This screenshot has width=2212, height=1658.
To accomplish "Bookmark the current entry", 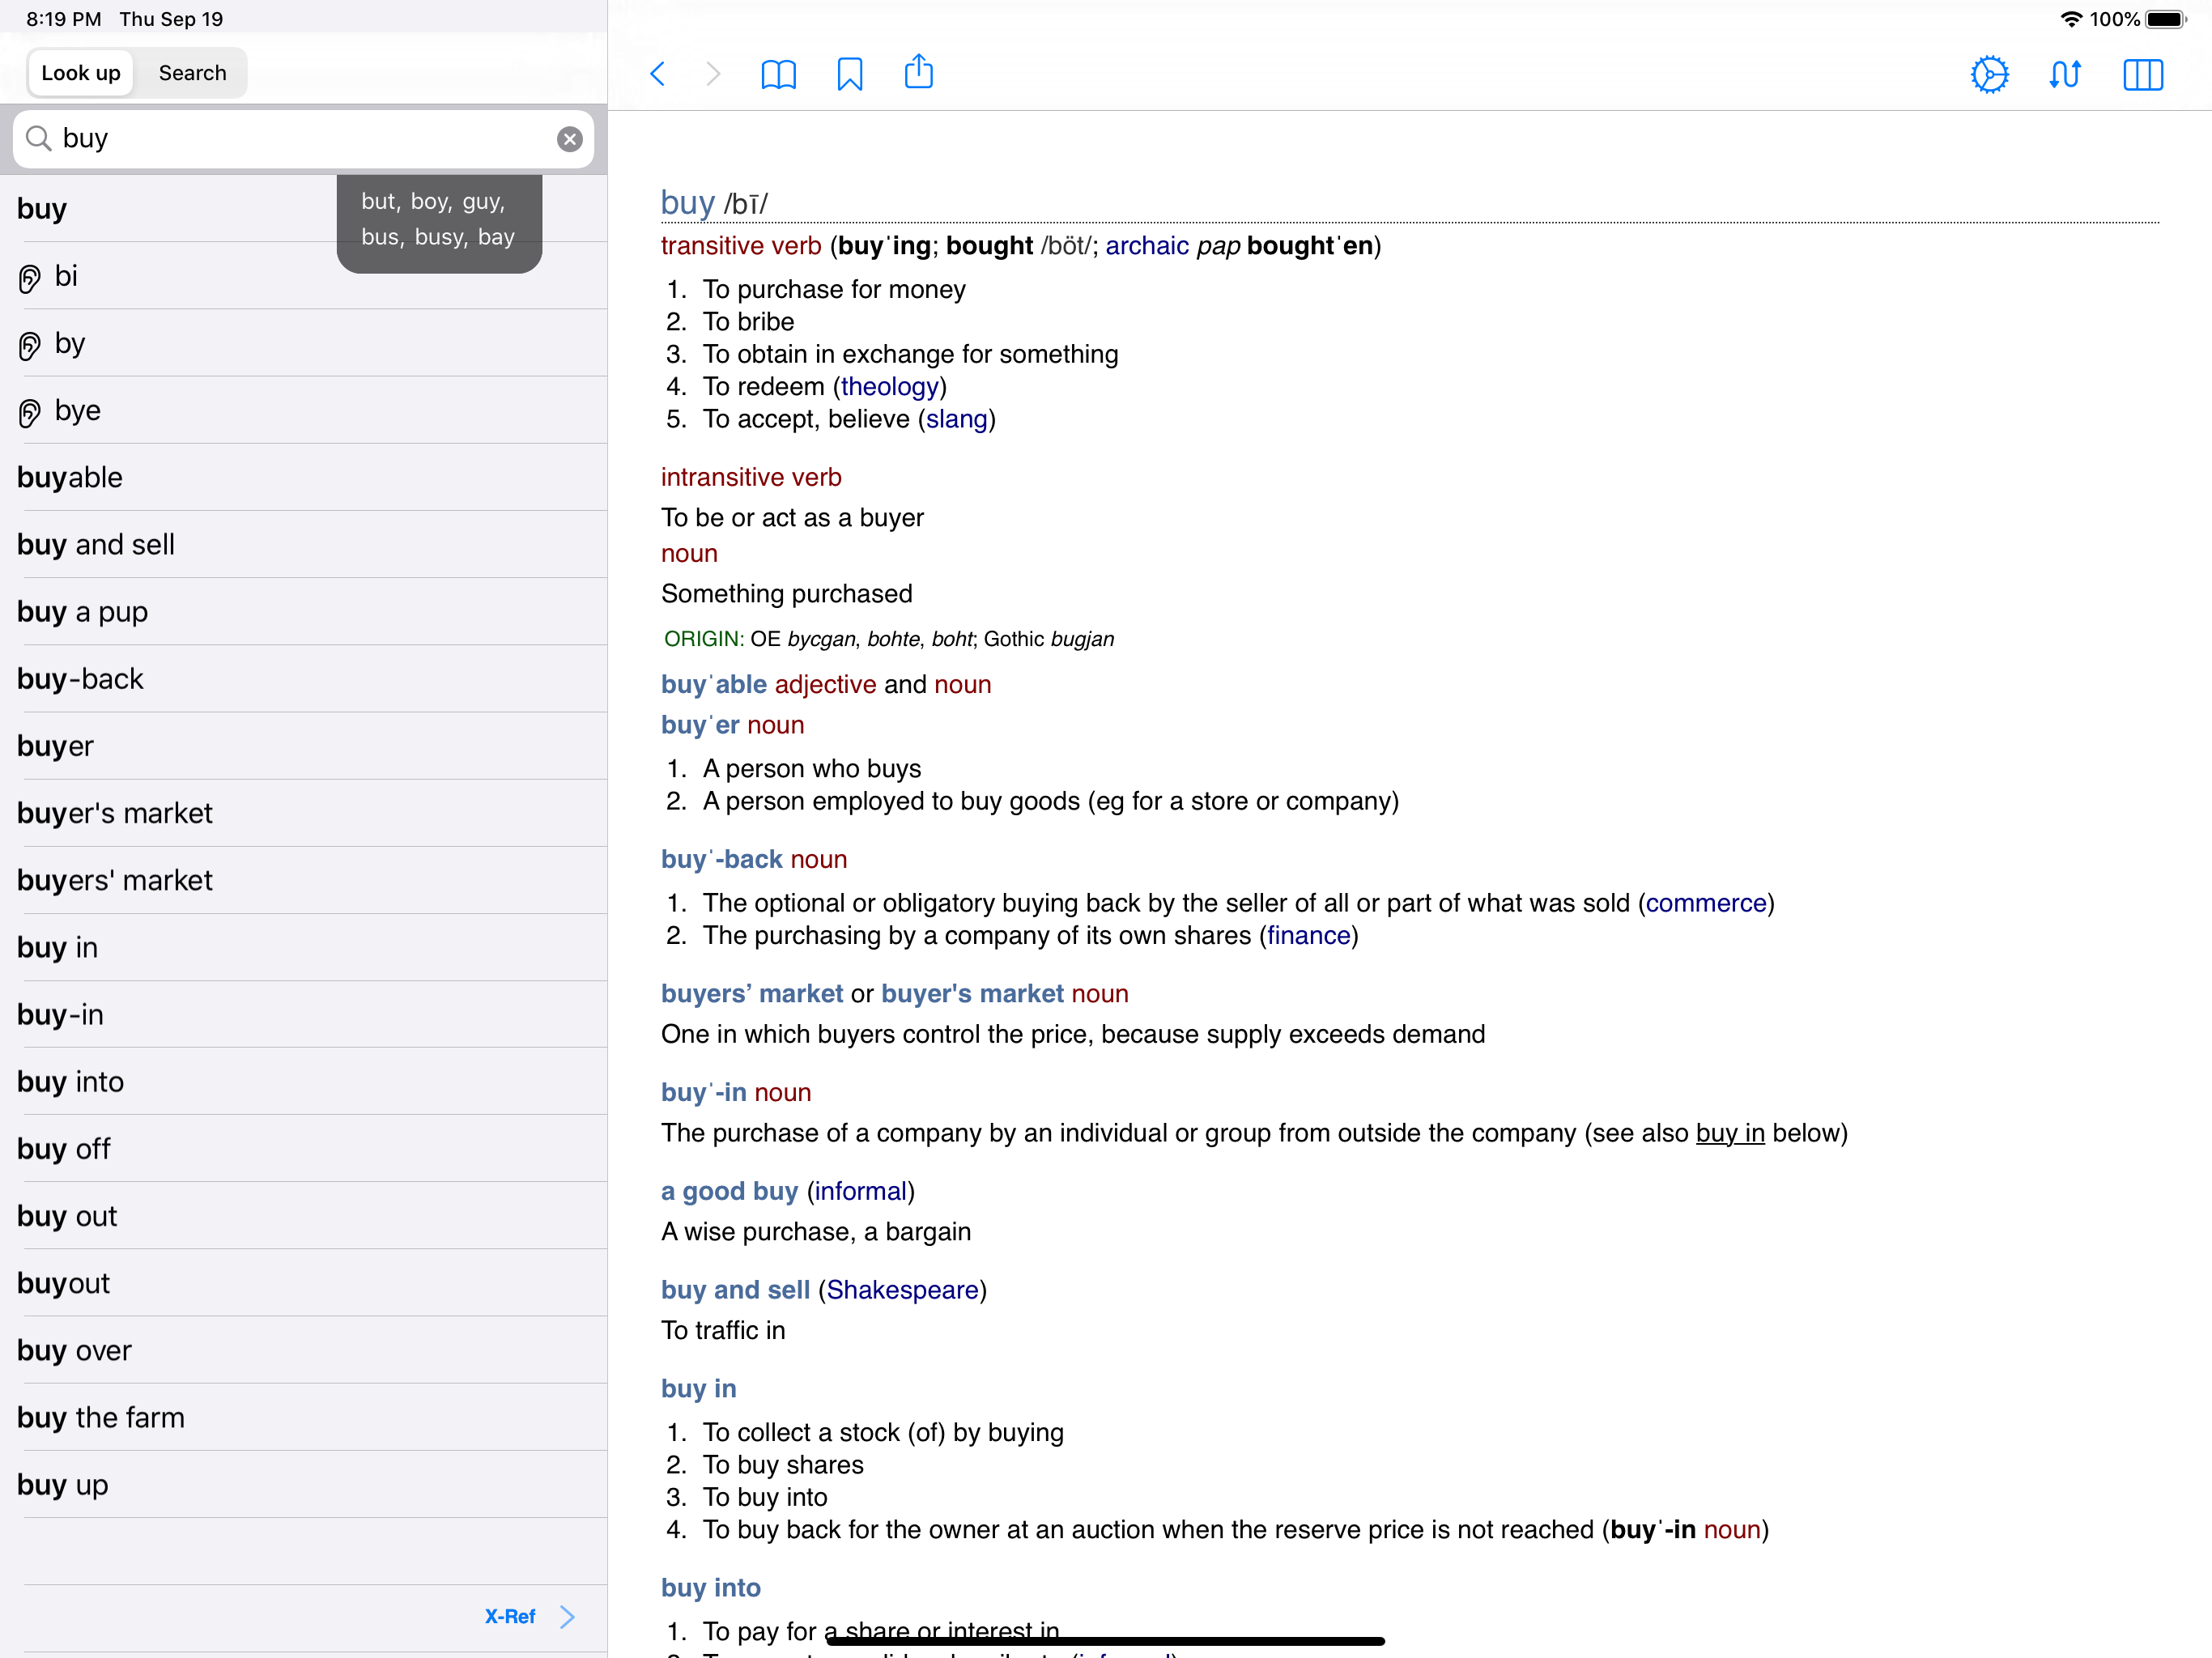I will [849, 73].
